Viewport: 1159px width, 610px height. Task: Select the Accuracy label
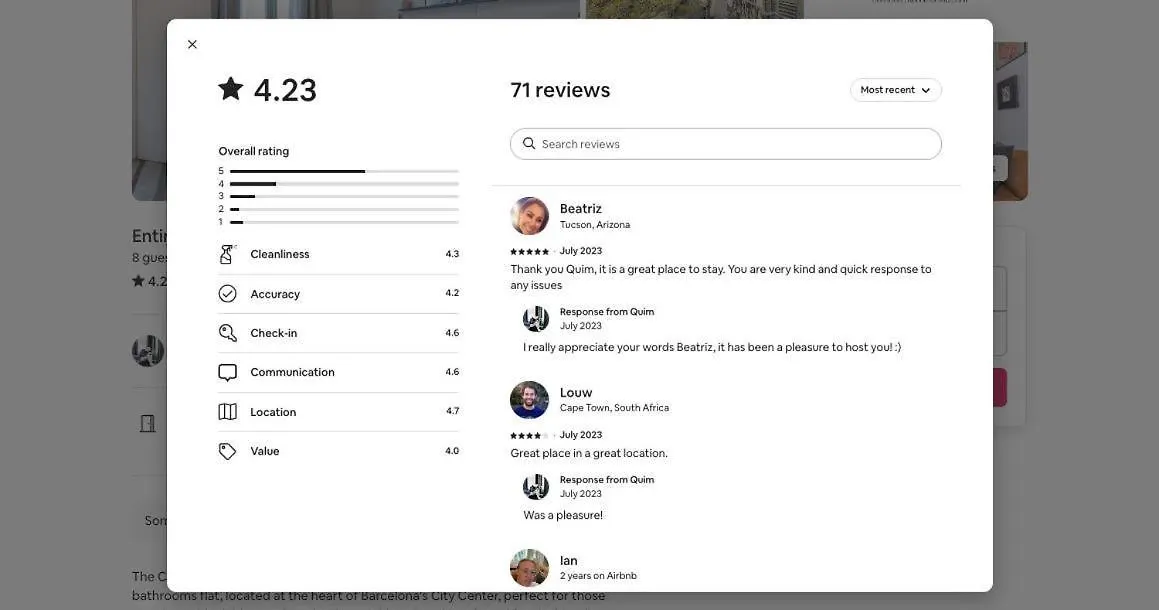(275, 294)
